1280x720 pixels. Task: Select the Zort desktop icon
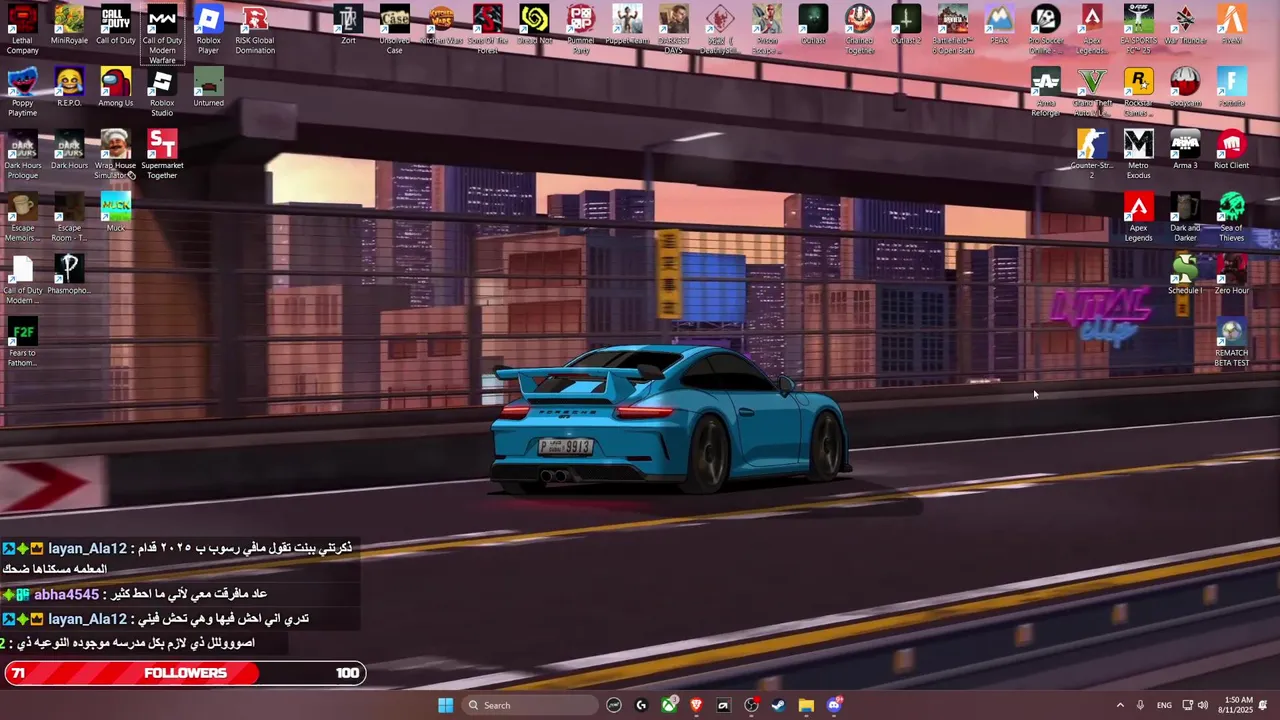click(348, 25)
